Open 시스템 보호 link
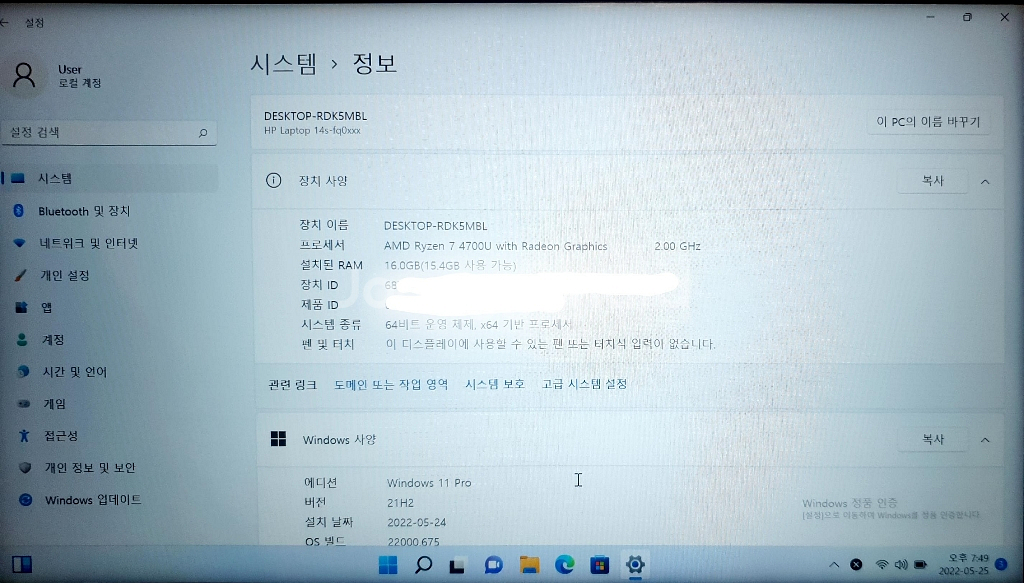 [494, 384]
